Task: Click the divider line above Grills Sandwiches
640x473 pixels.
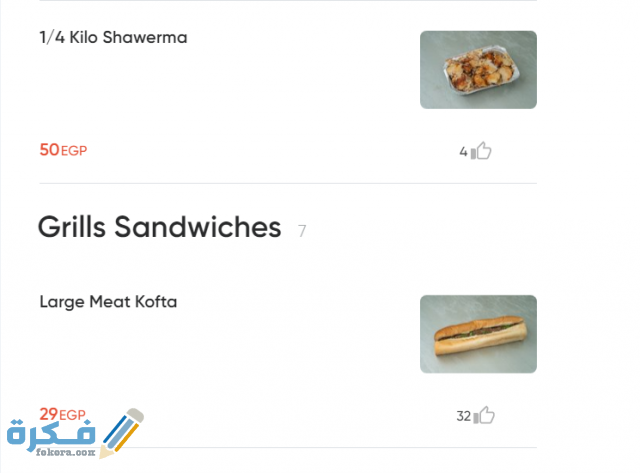Action: [288, 184]
